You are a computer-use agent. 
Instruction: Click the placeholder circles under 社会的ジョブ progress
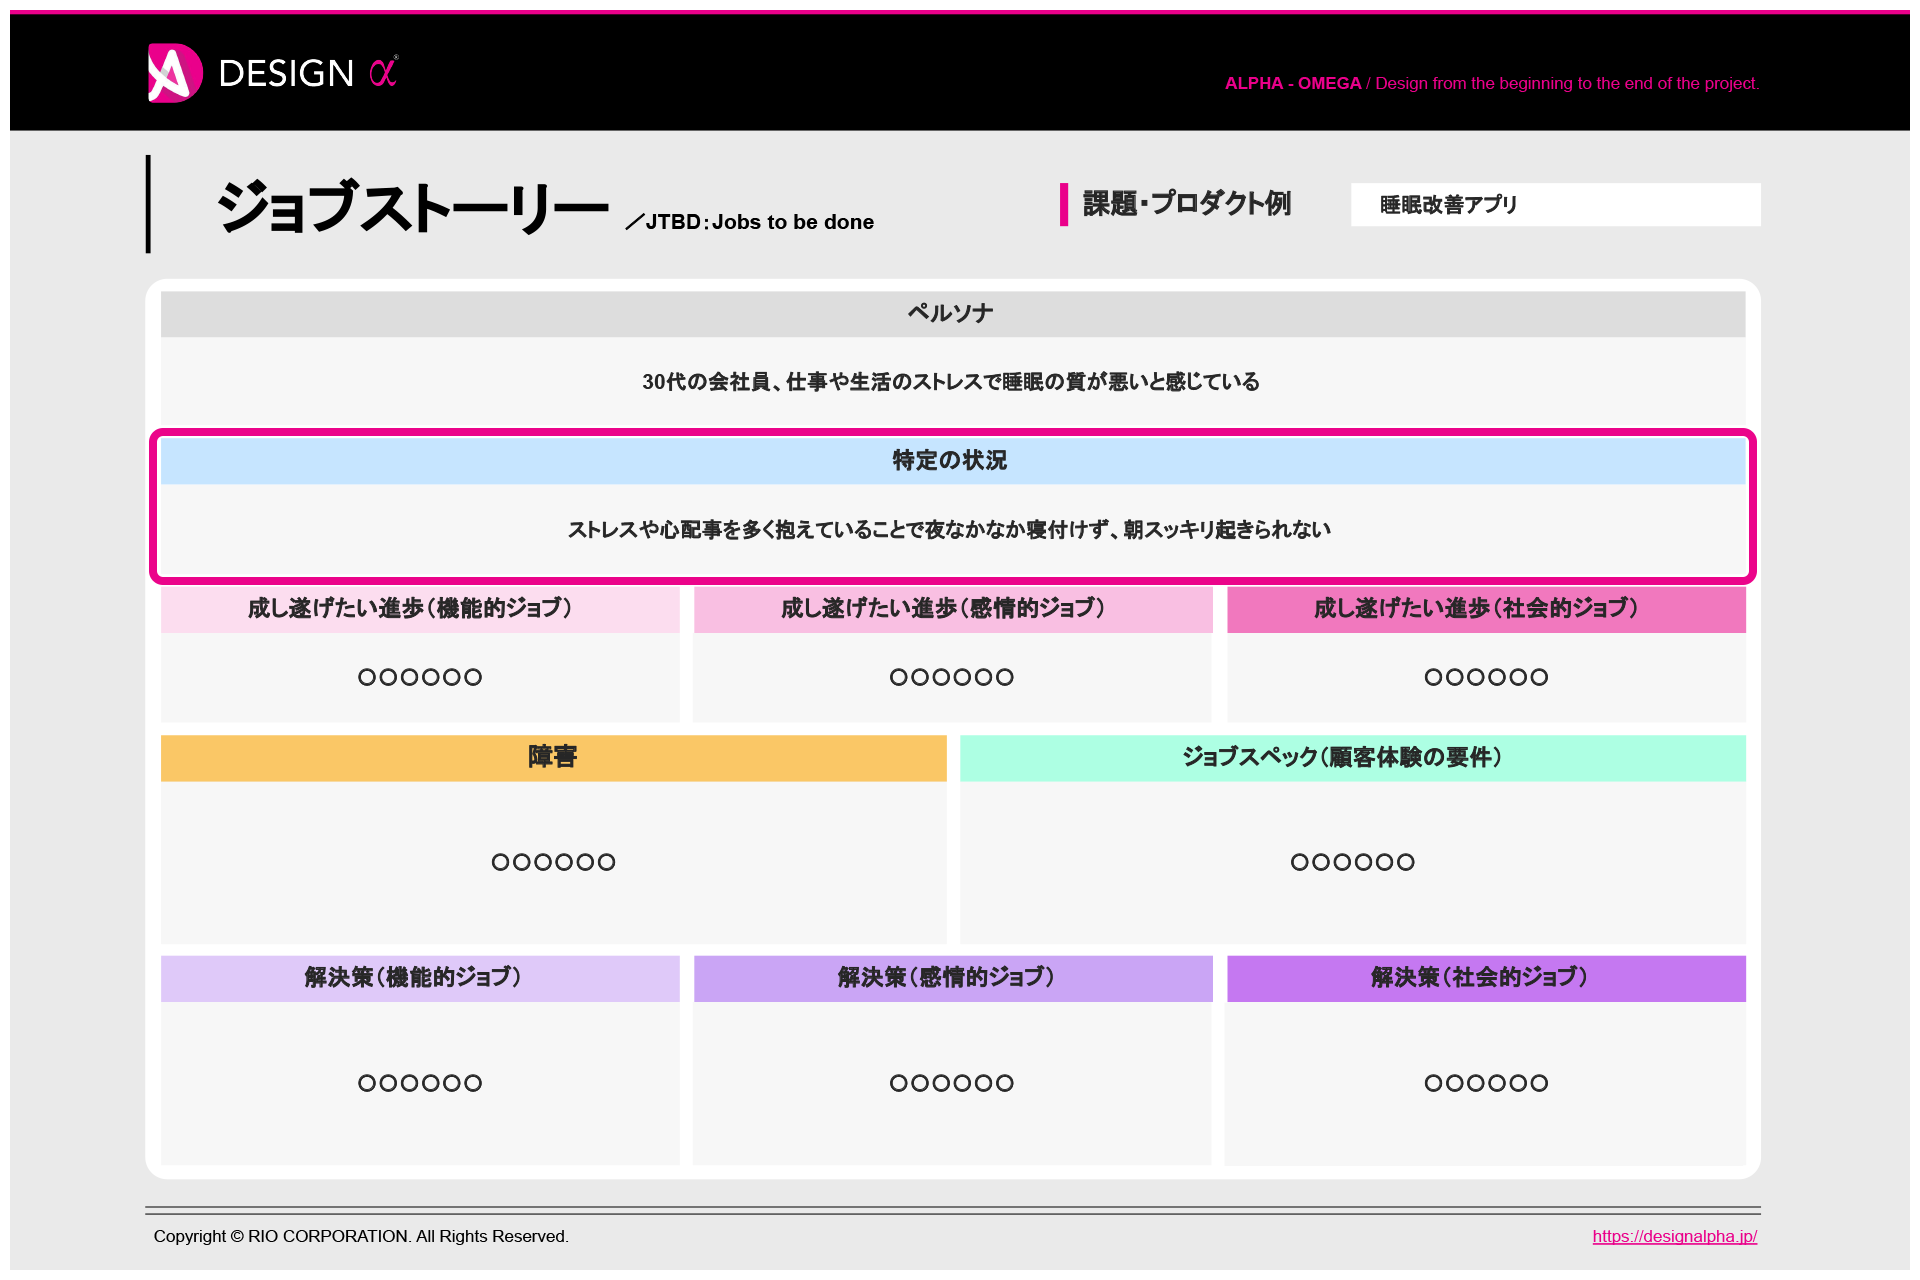(1486, 677)
